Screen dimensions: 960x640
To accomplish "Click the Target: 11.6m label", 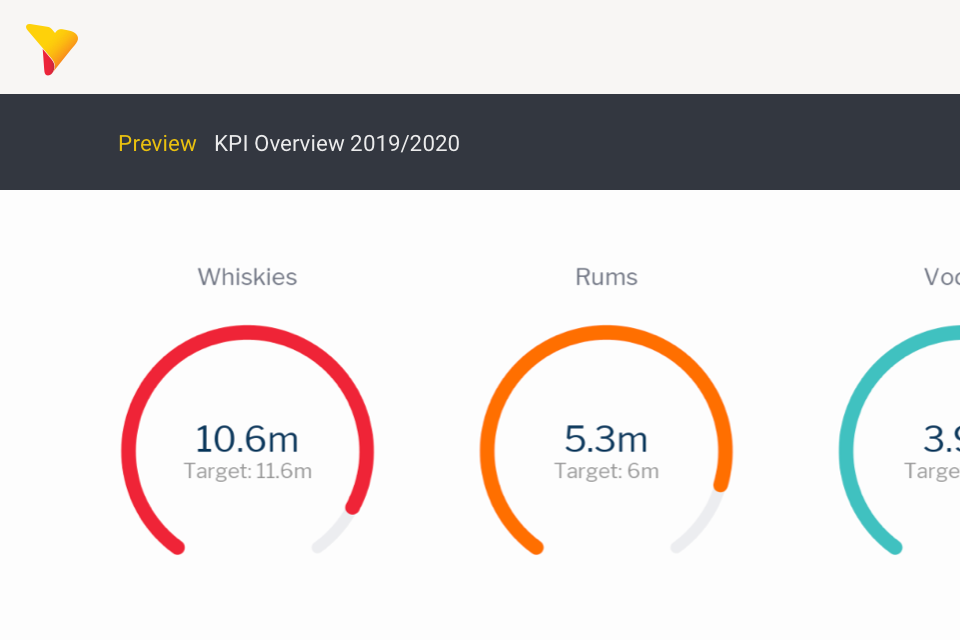I will click(x=247, y=471).
